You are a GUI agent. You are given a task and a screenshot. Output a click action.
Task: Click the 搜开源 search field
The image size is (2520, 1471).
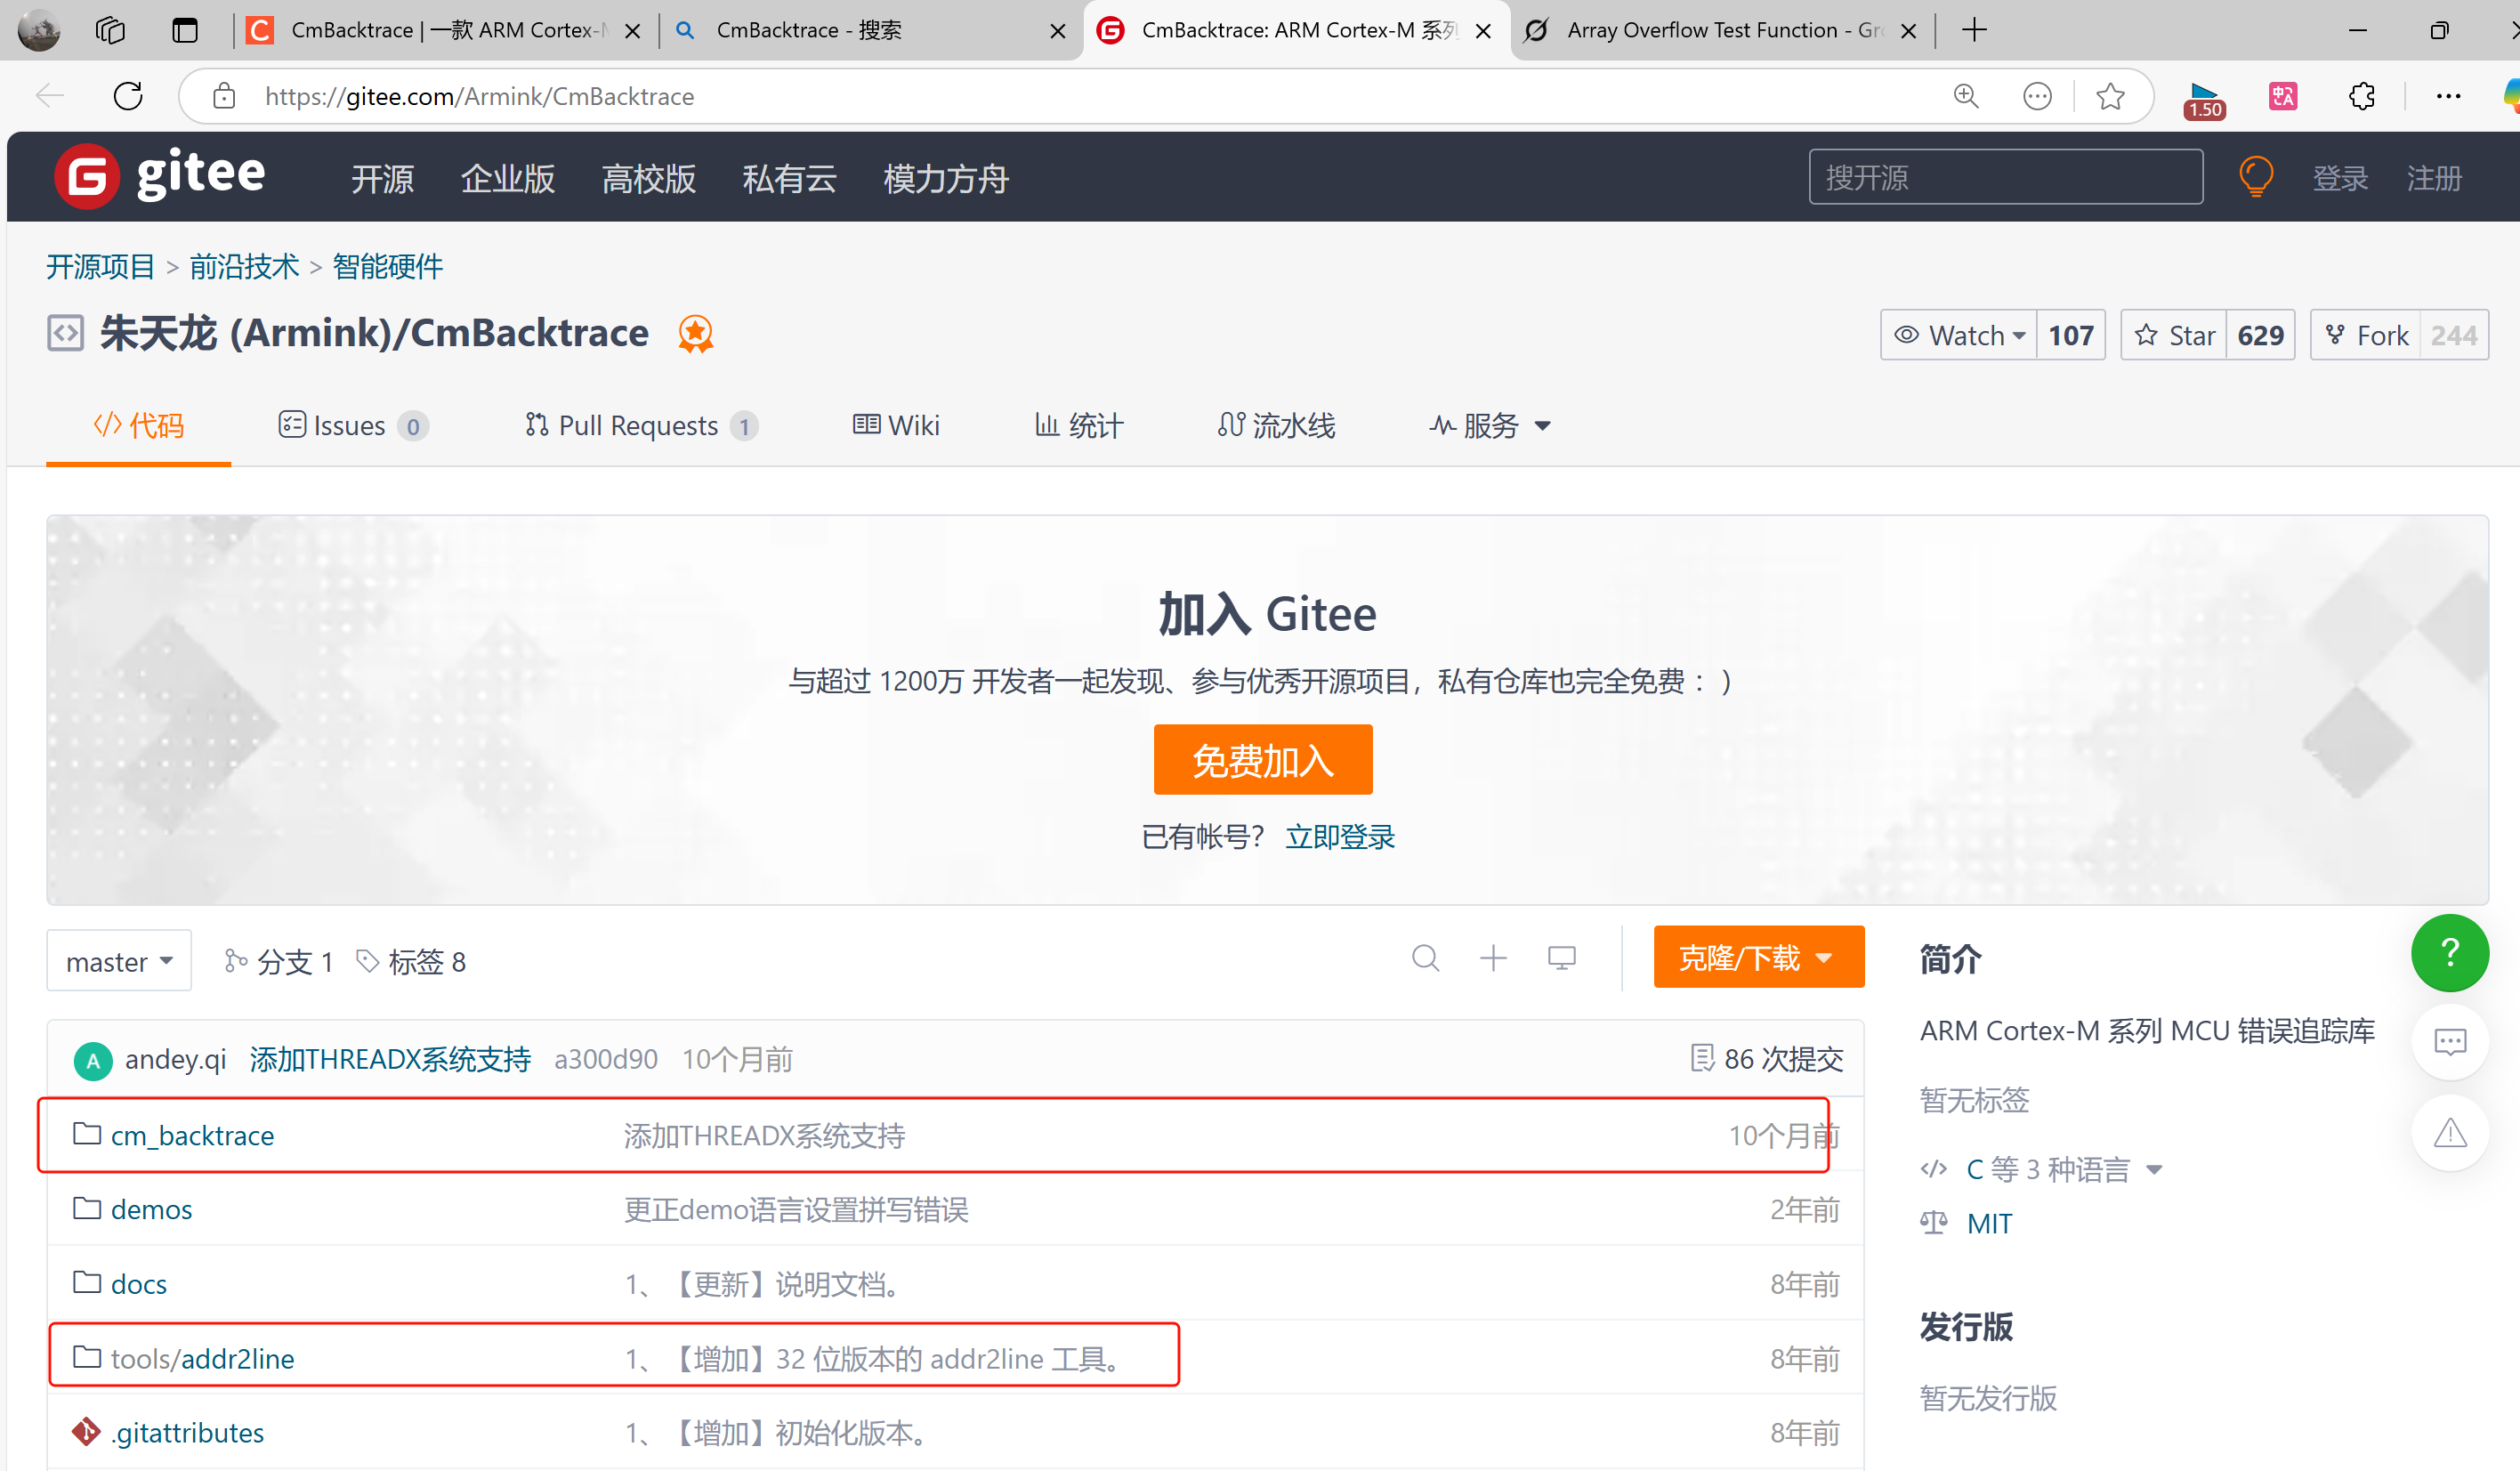(2004, 177)
